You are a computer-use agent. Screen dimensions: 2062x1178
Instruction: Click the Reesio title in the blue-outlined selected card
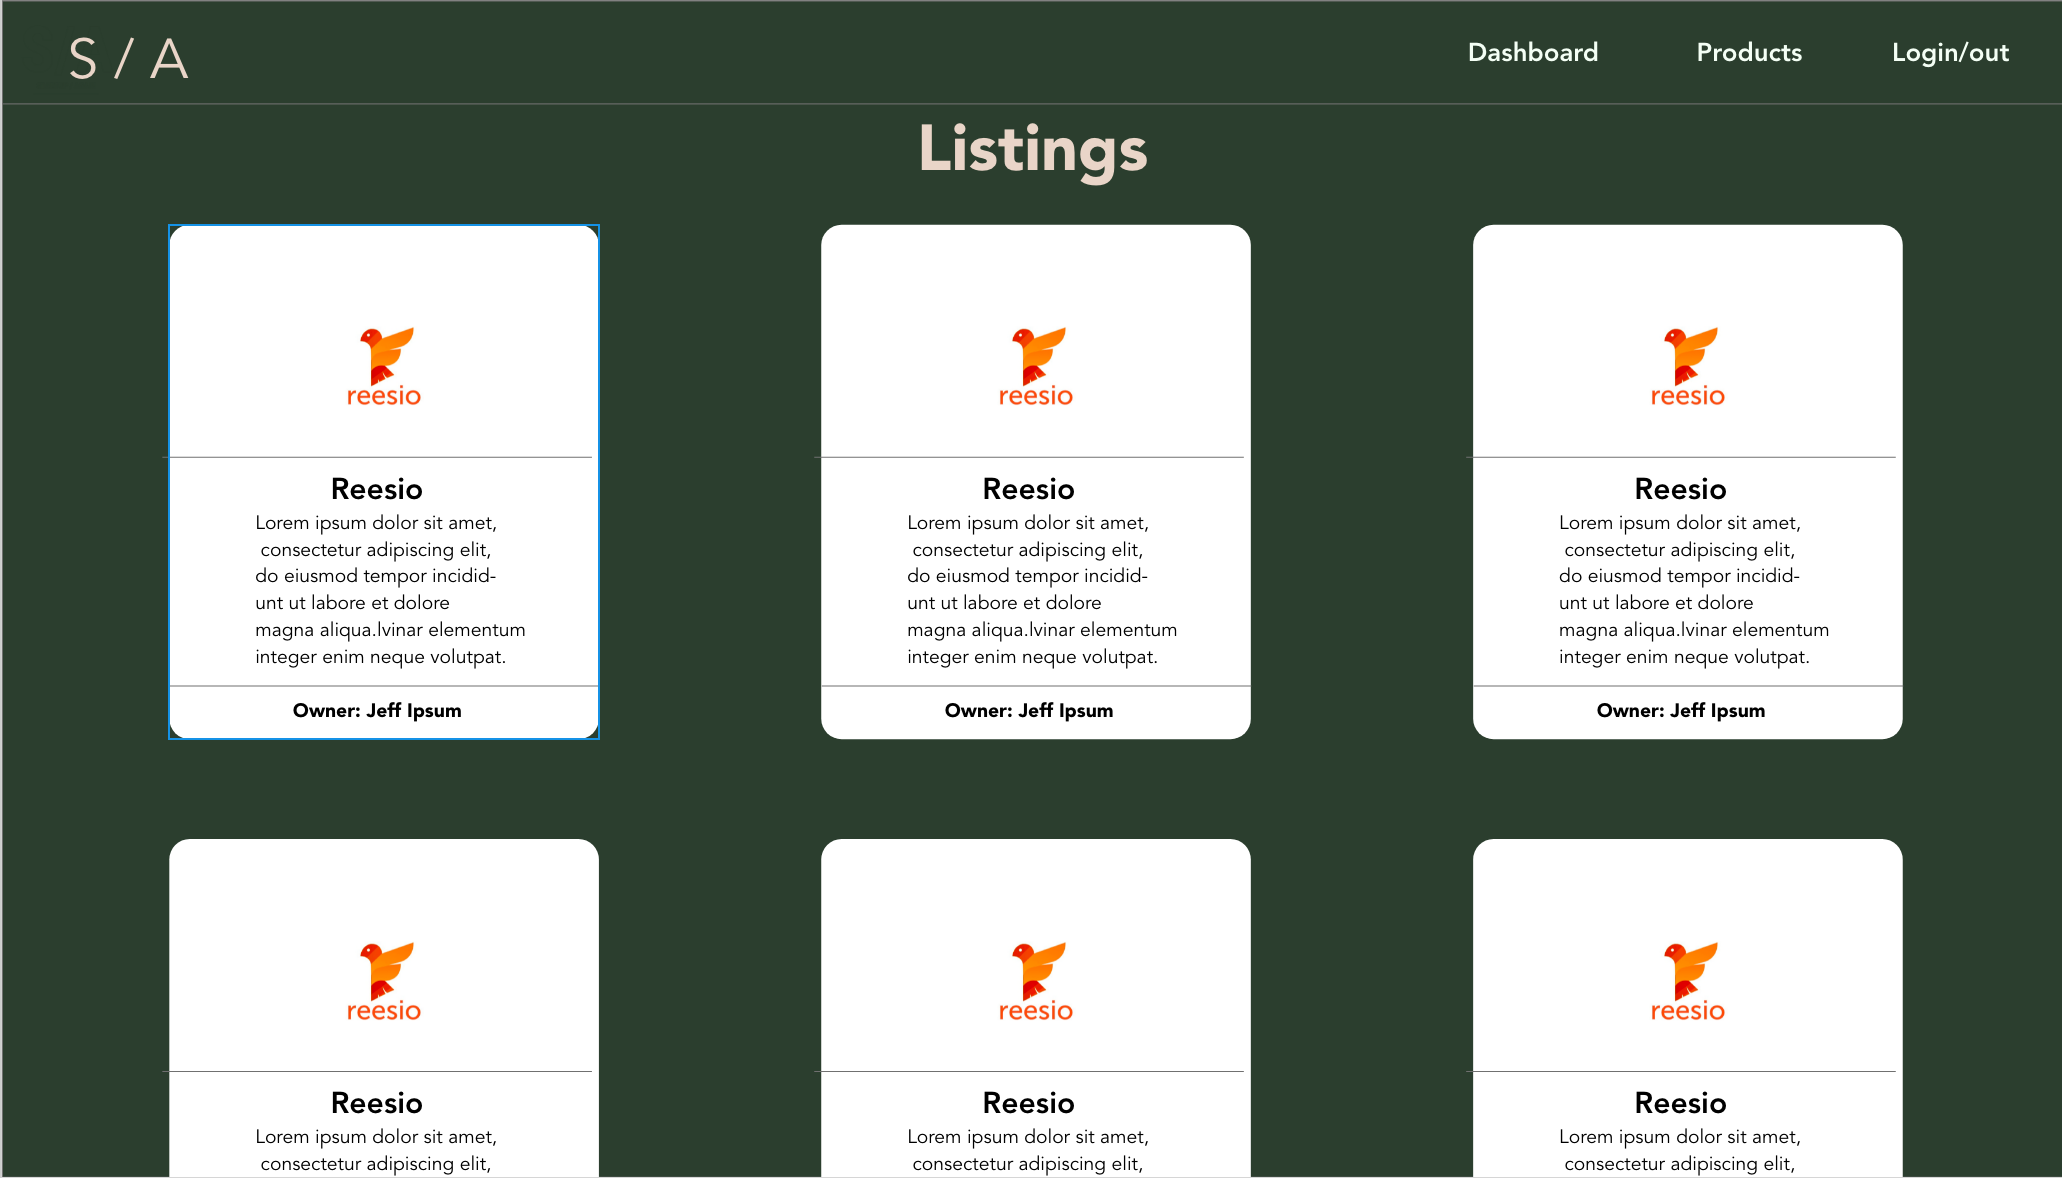[377, 489]
